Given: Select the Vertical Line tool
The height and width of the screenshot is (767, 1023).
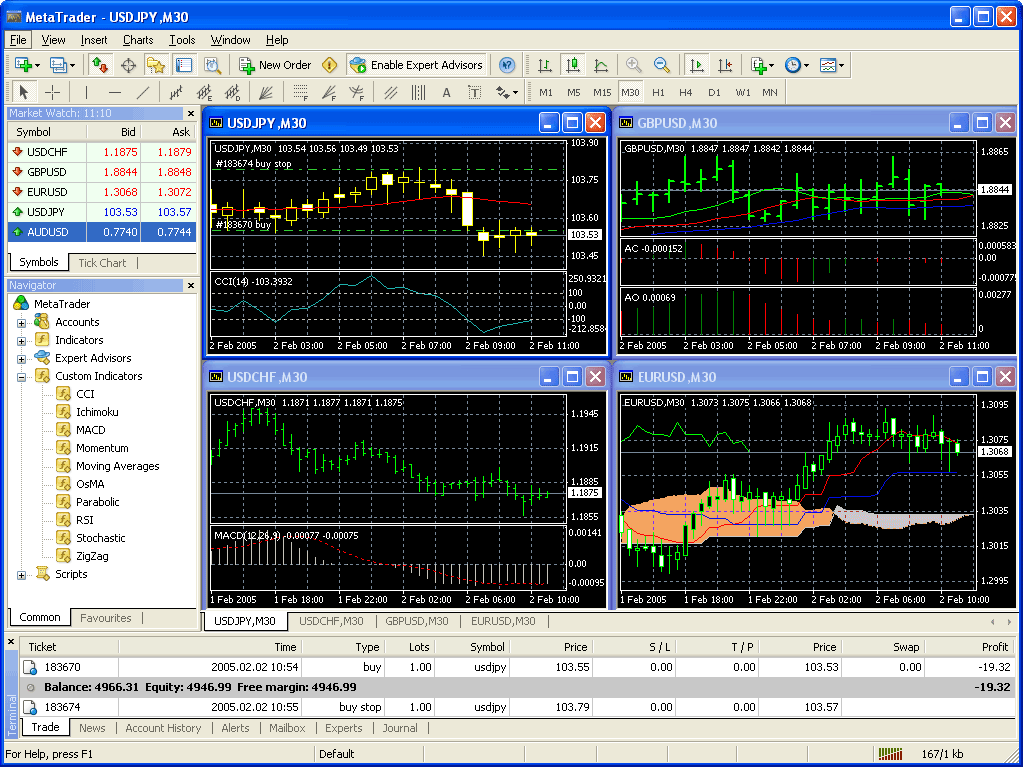Looking at the screenshot, I should coord(86,92).
